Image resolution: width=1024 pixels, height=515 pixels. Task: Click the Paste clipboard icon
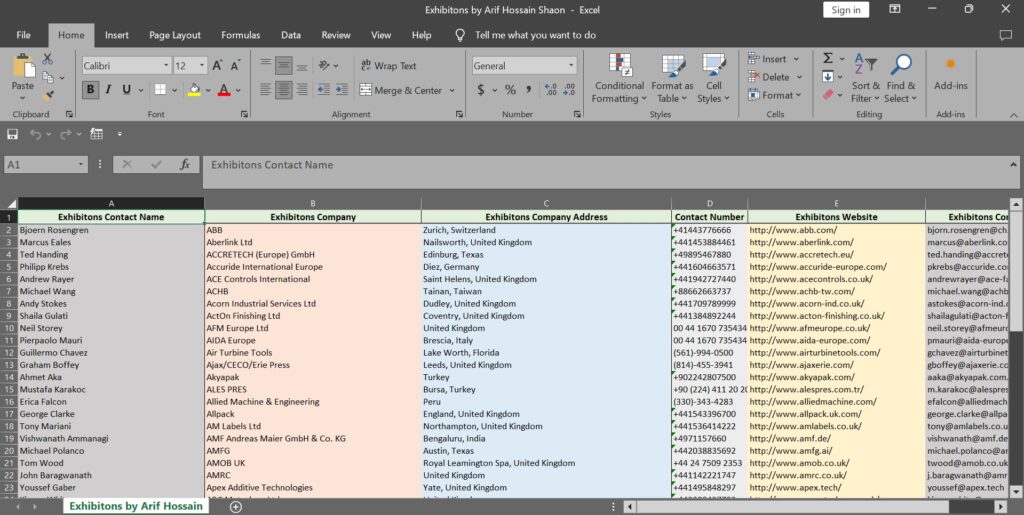point(23,67)
